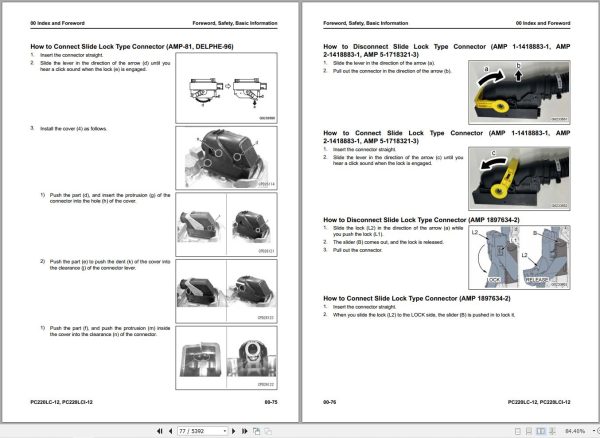Click the yellow lever connect photo with arrow c
The image size is (600, 438).
[x=519, y=179]
